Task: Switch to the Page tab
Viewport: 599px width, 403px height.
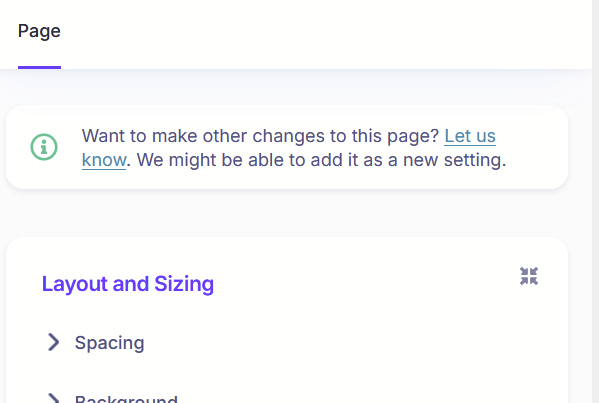Action: (39, 31)
